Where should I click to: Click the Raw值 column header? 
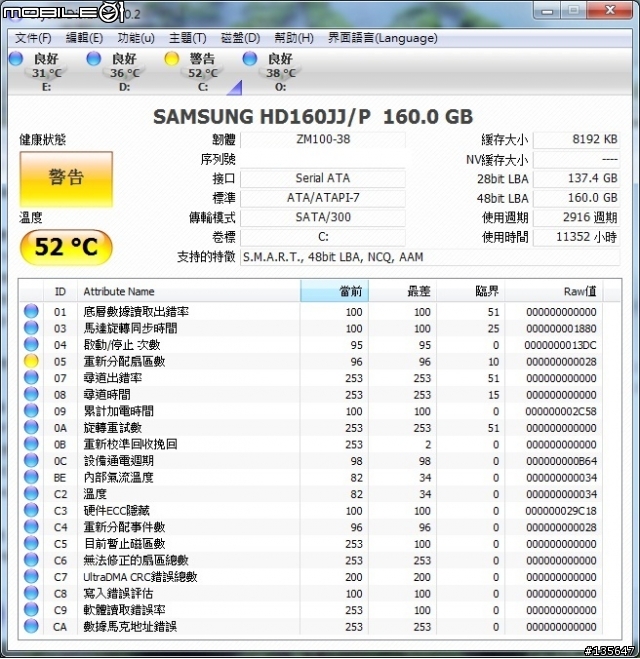(554, 291)
